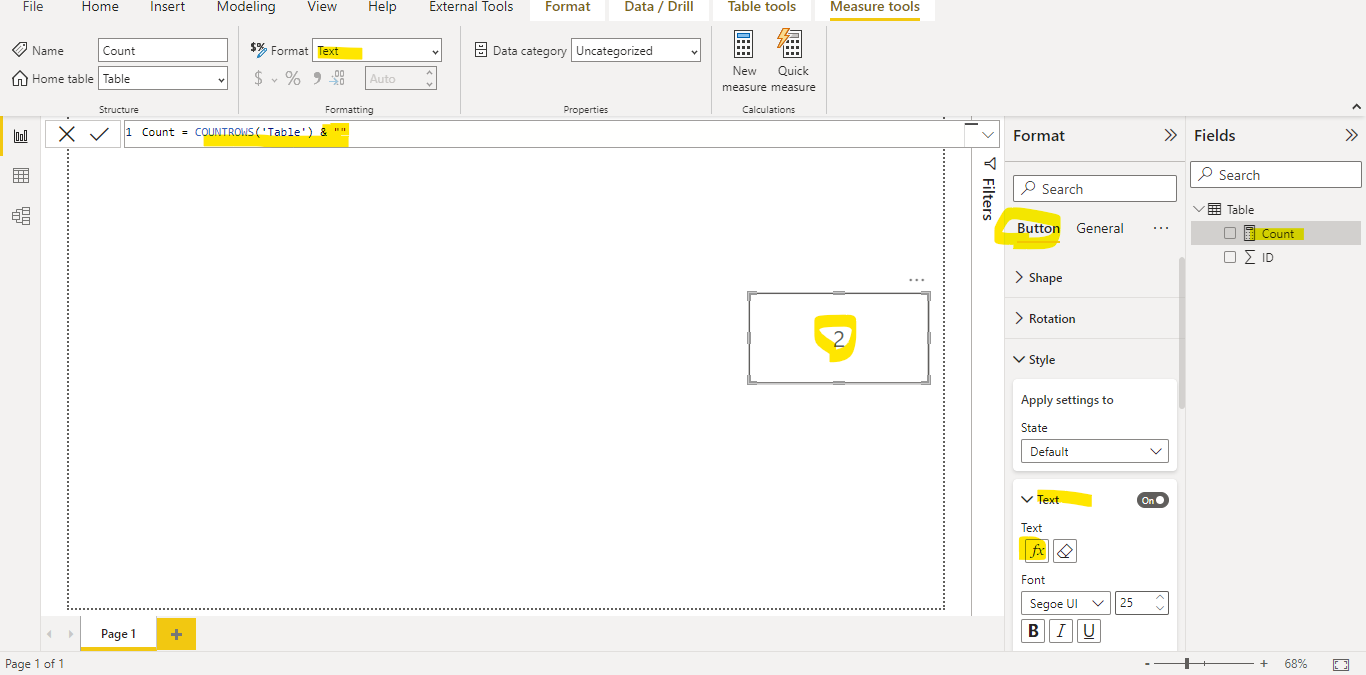This screenshot has width=1366, height=675.
Task: Click fit to page icon
Action: [1341, 664]
